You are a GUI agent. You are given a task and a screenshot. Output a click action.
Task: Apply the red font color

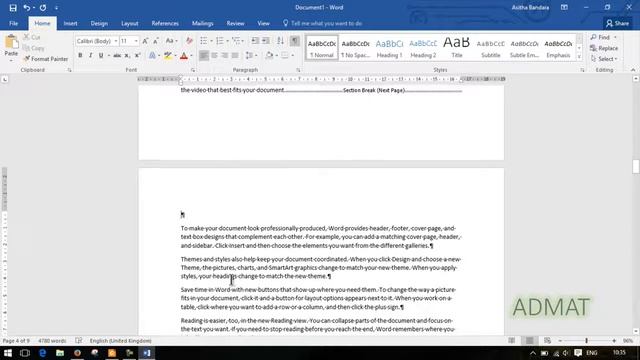[184, 56]
